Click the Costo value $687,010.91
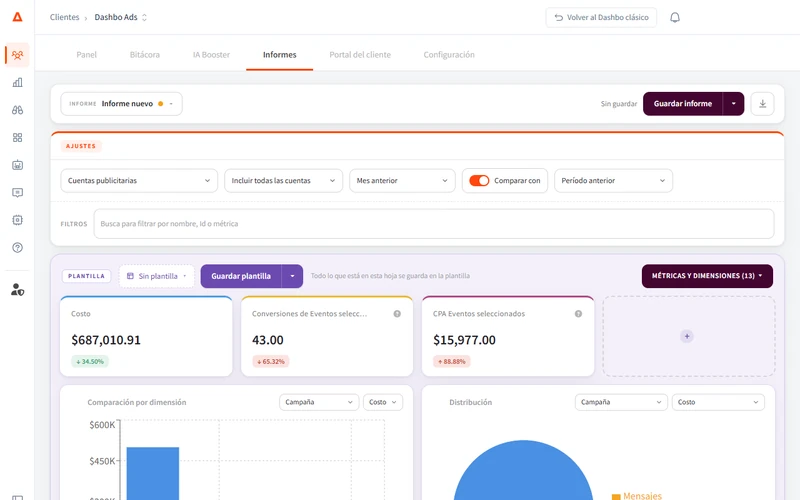800x500 pixels. pos(106,340)
